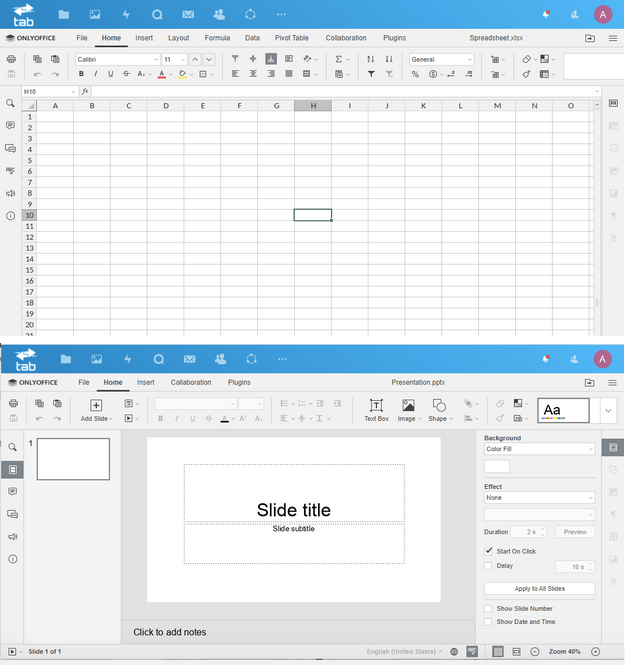
Task: Click the Apply to All Slides button
Action: pyautogui.click(x=539, y=589)
